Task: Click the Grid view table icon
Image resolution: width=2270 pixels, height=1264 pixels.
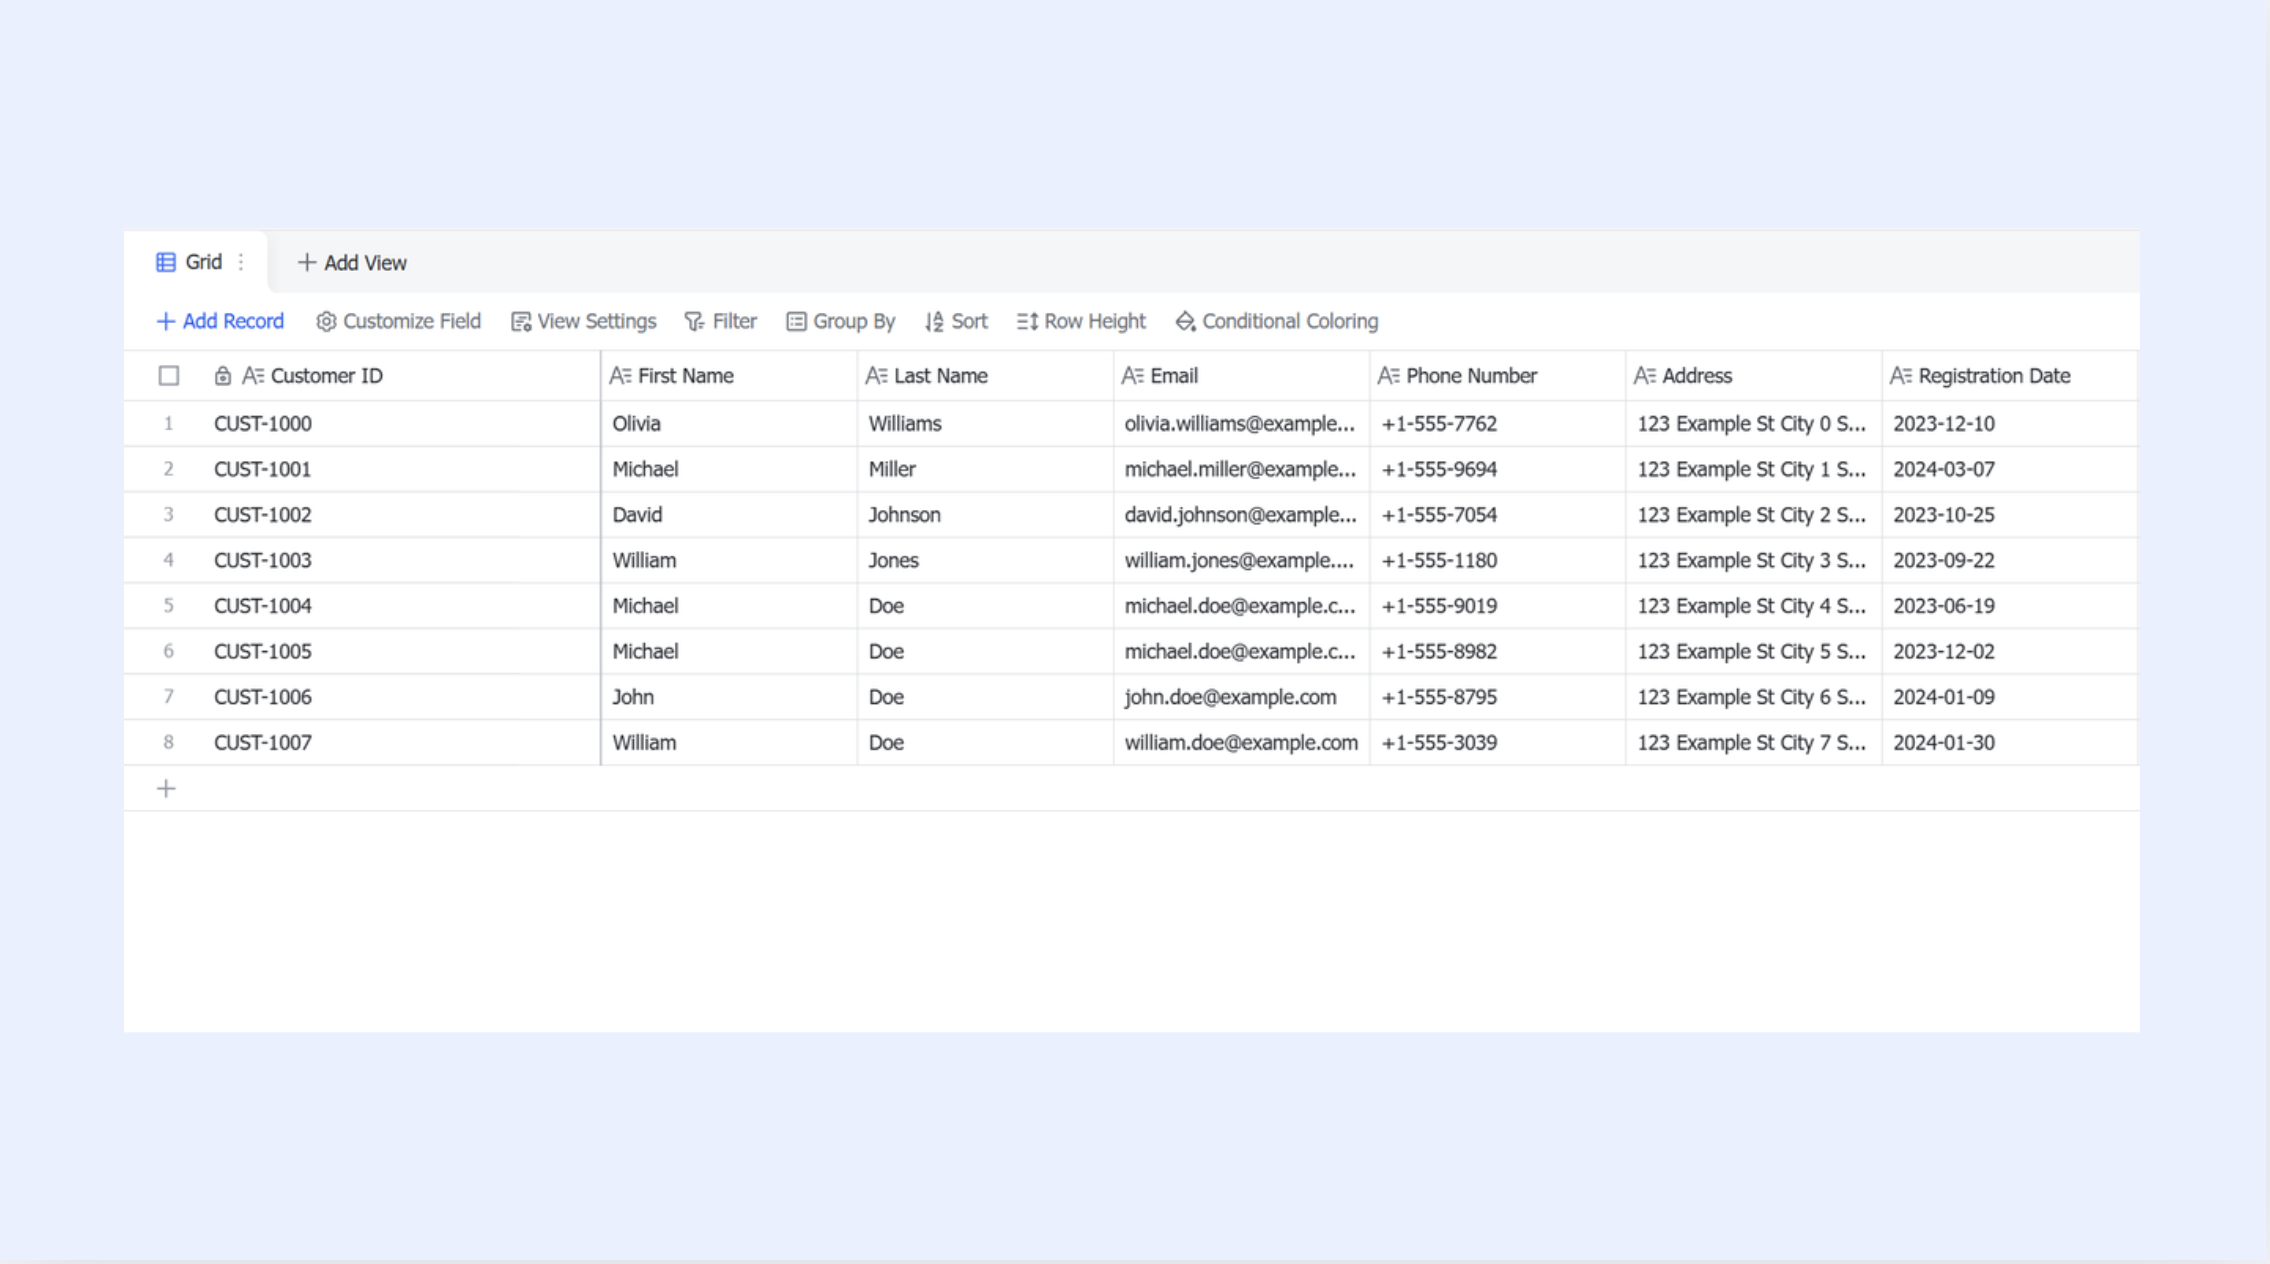Action: point(166,262)
